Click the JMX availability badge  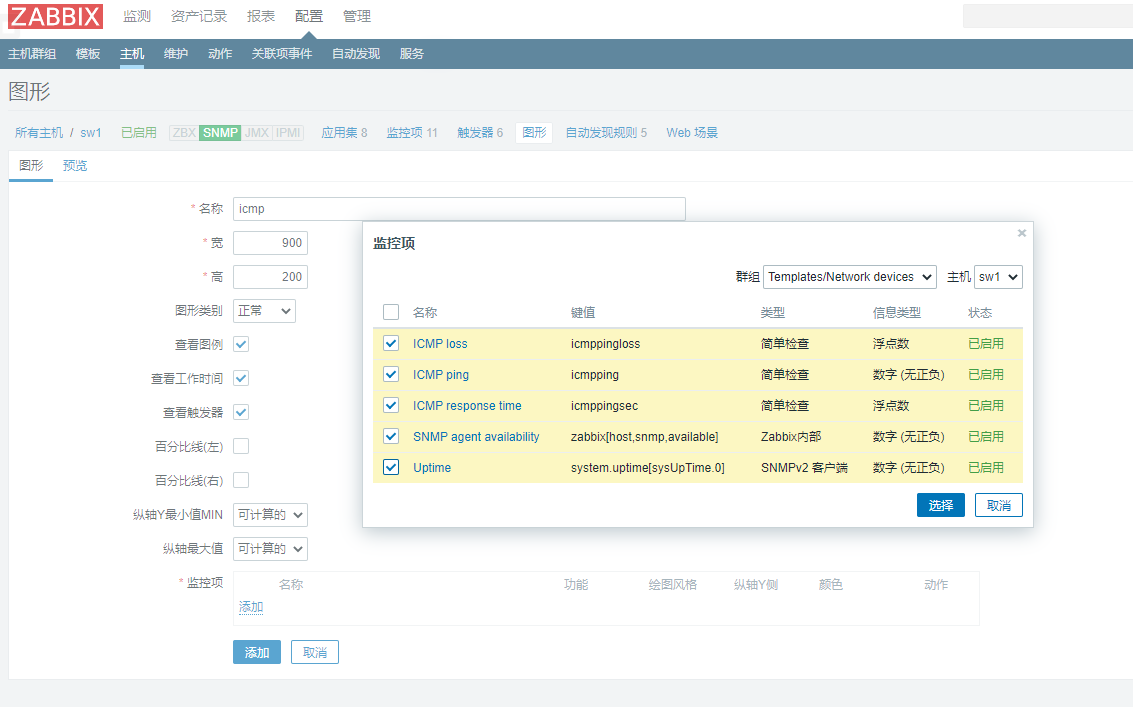[x=257, y=132]
